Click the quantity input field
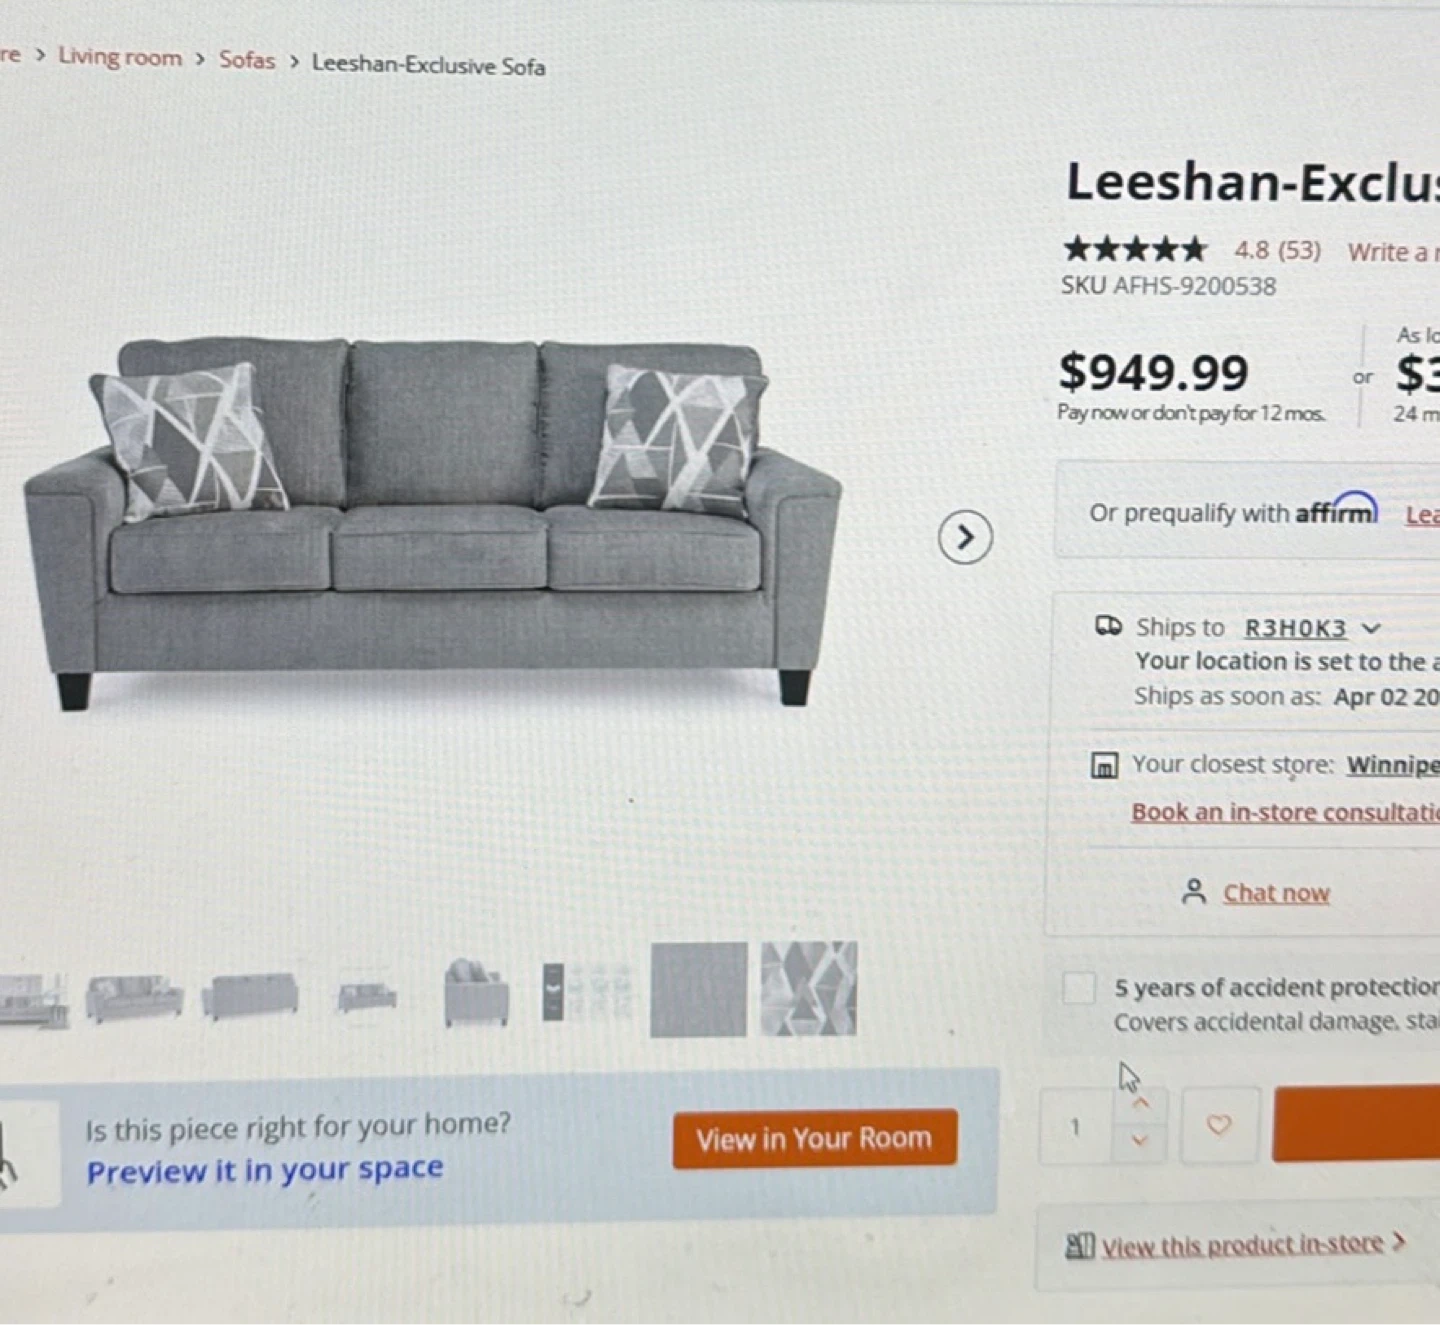The height and width of the screenshot is (1325, 1440). click(x=1076, y=1127)
